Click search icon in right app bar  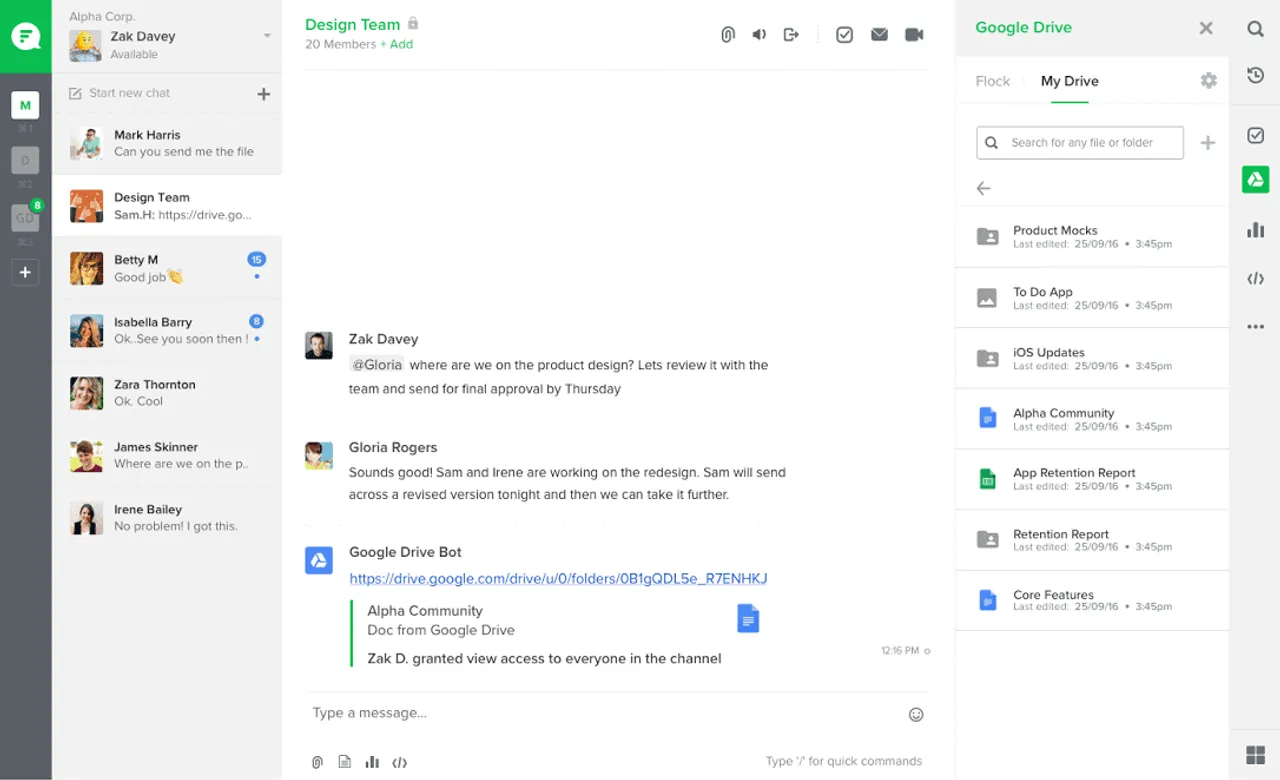(1255, 29)
